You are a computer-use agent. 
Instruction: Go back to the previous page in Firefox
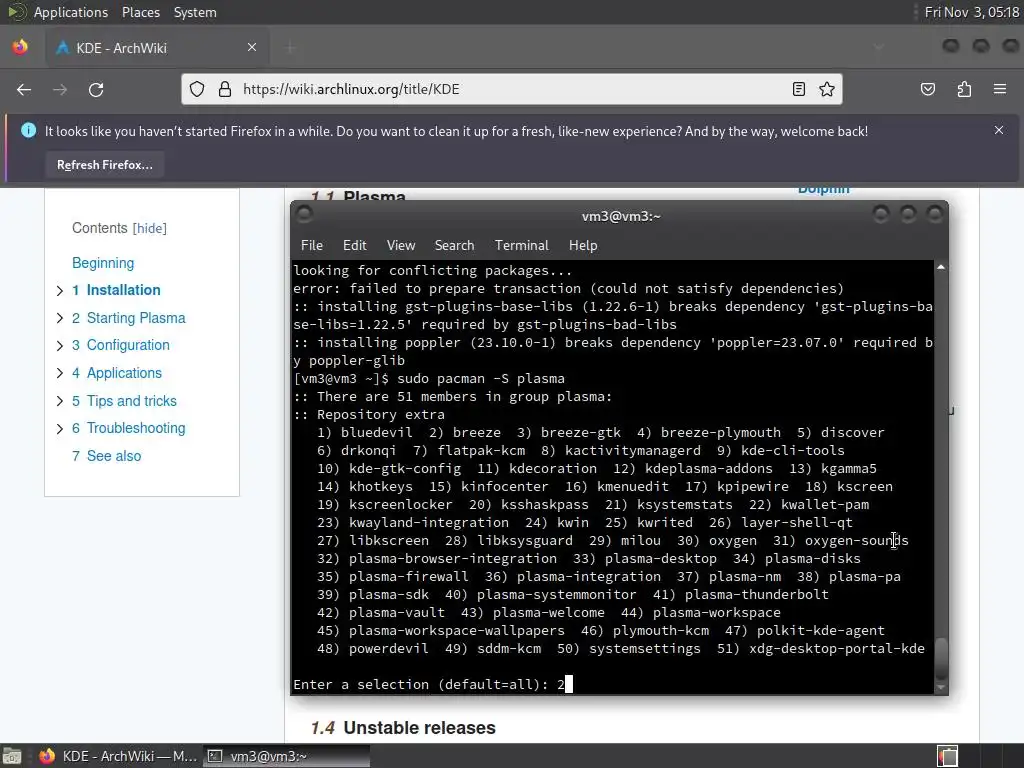click(x=24, y=89)
